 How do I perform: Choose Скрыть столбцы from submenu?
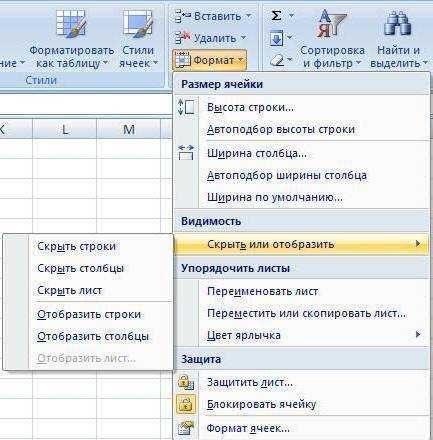[80, 268]
